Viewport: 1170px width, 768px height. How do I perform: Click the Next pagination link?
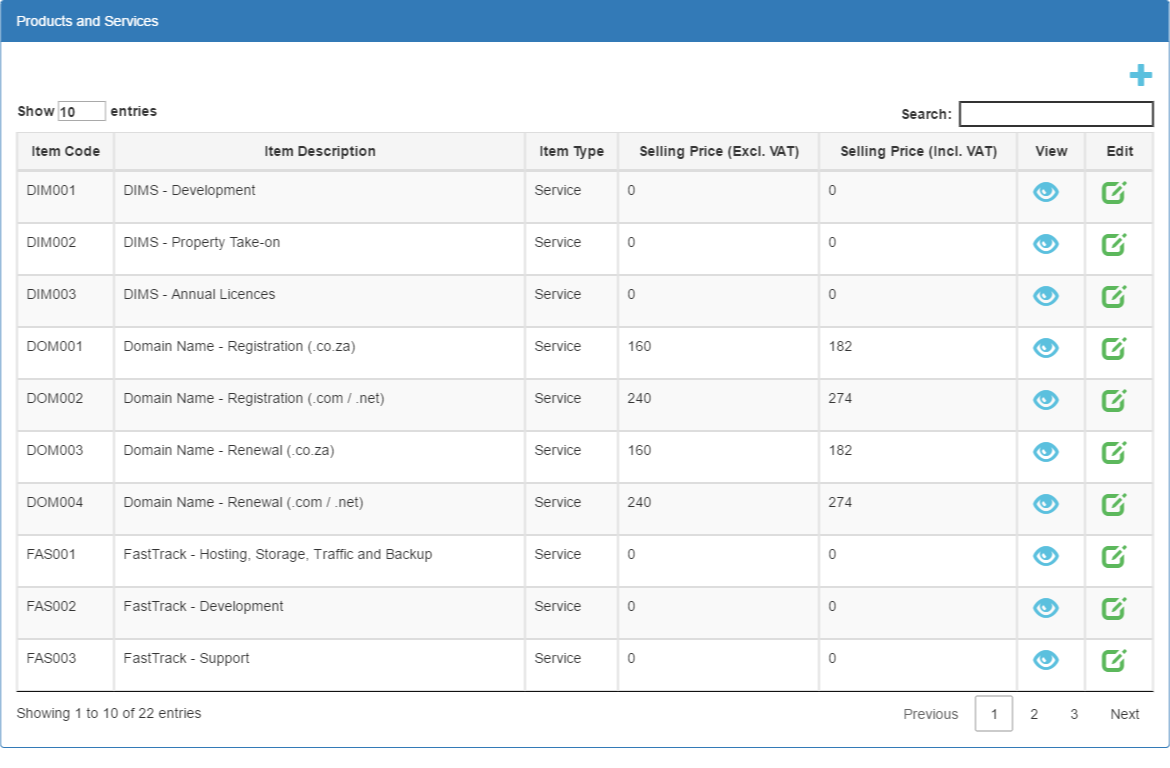1124,714
